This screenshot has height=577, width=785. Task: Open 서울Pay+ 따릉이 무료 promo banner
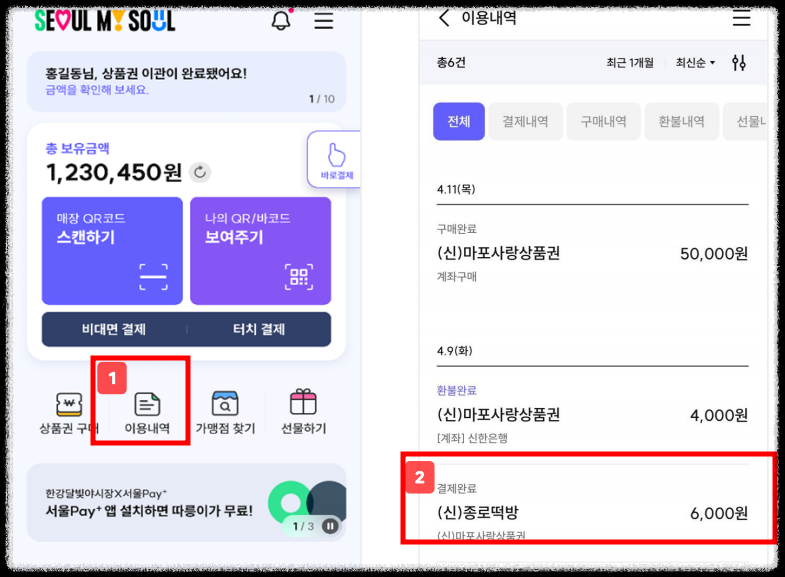186,502
